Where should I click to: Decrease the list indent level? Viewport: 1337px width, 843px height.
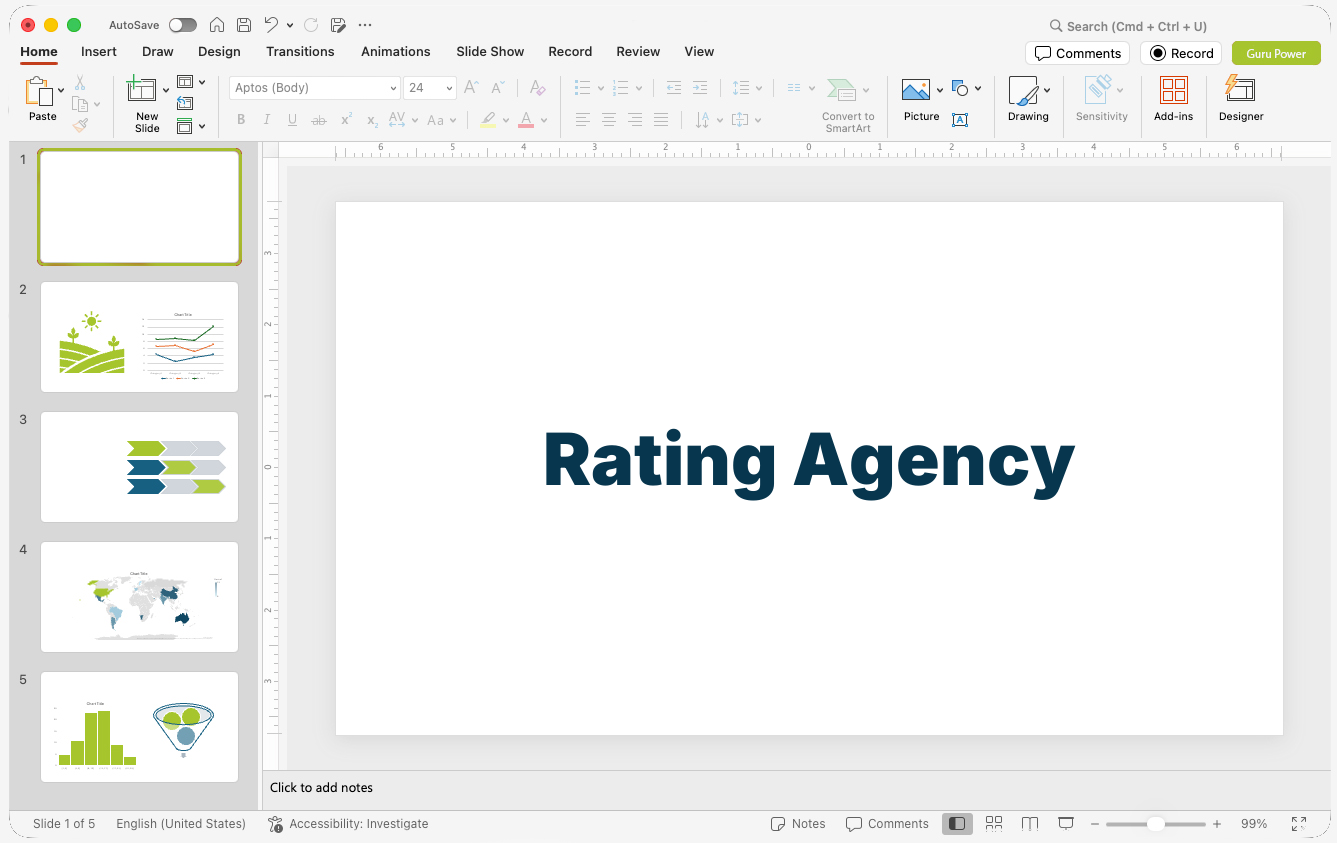tap(674, 88)
